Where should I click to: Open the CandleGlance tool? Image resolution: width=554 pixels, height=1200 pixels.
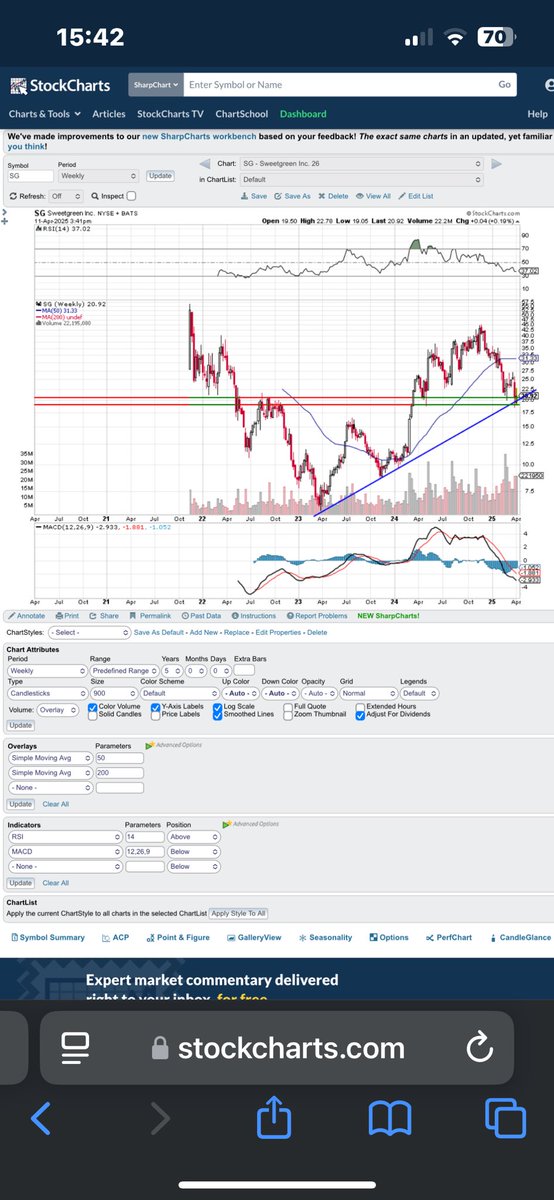click(520, 938)
